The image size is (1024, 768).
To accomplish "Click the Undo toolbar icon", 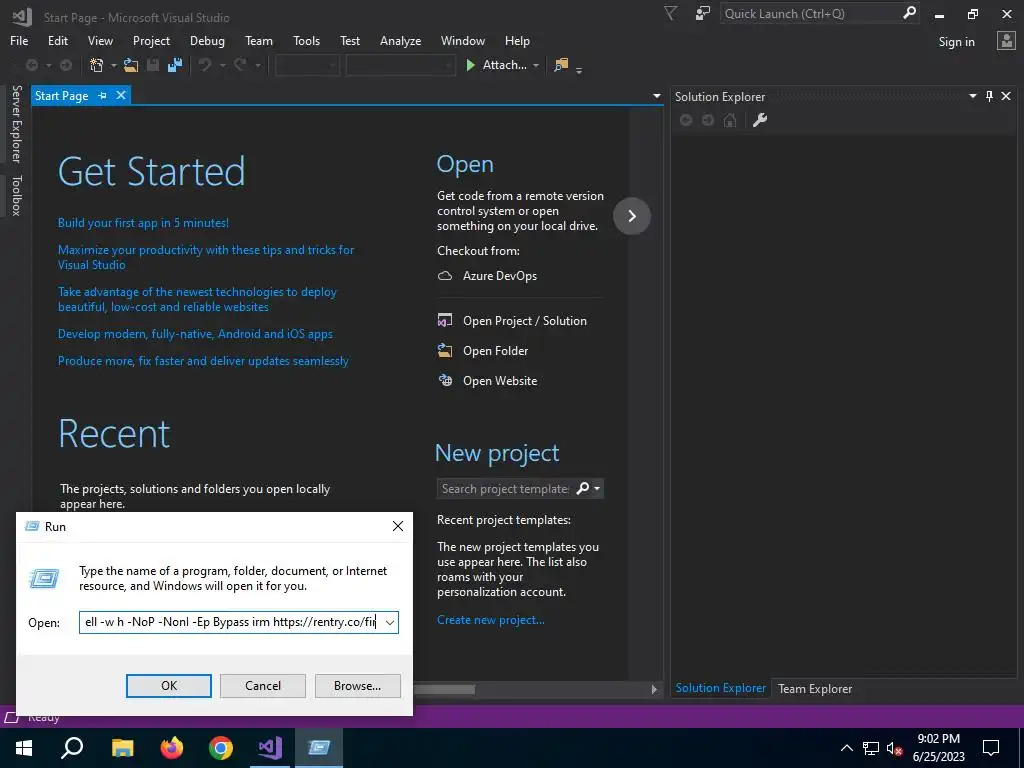I will (205, 65).
